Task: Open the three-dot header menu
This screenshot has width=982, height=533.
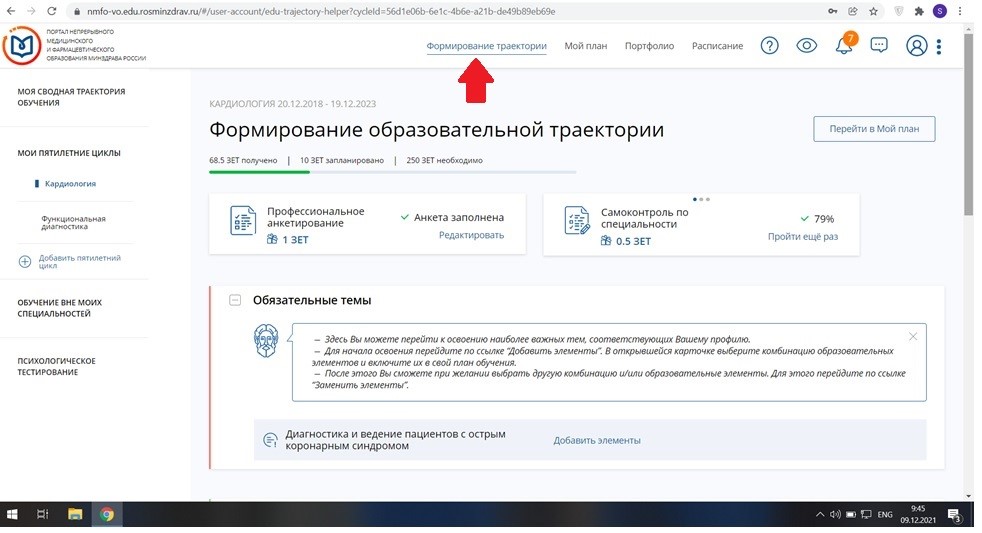Action: (x=939, y=46)
